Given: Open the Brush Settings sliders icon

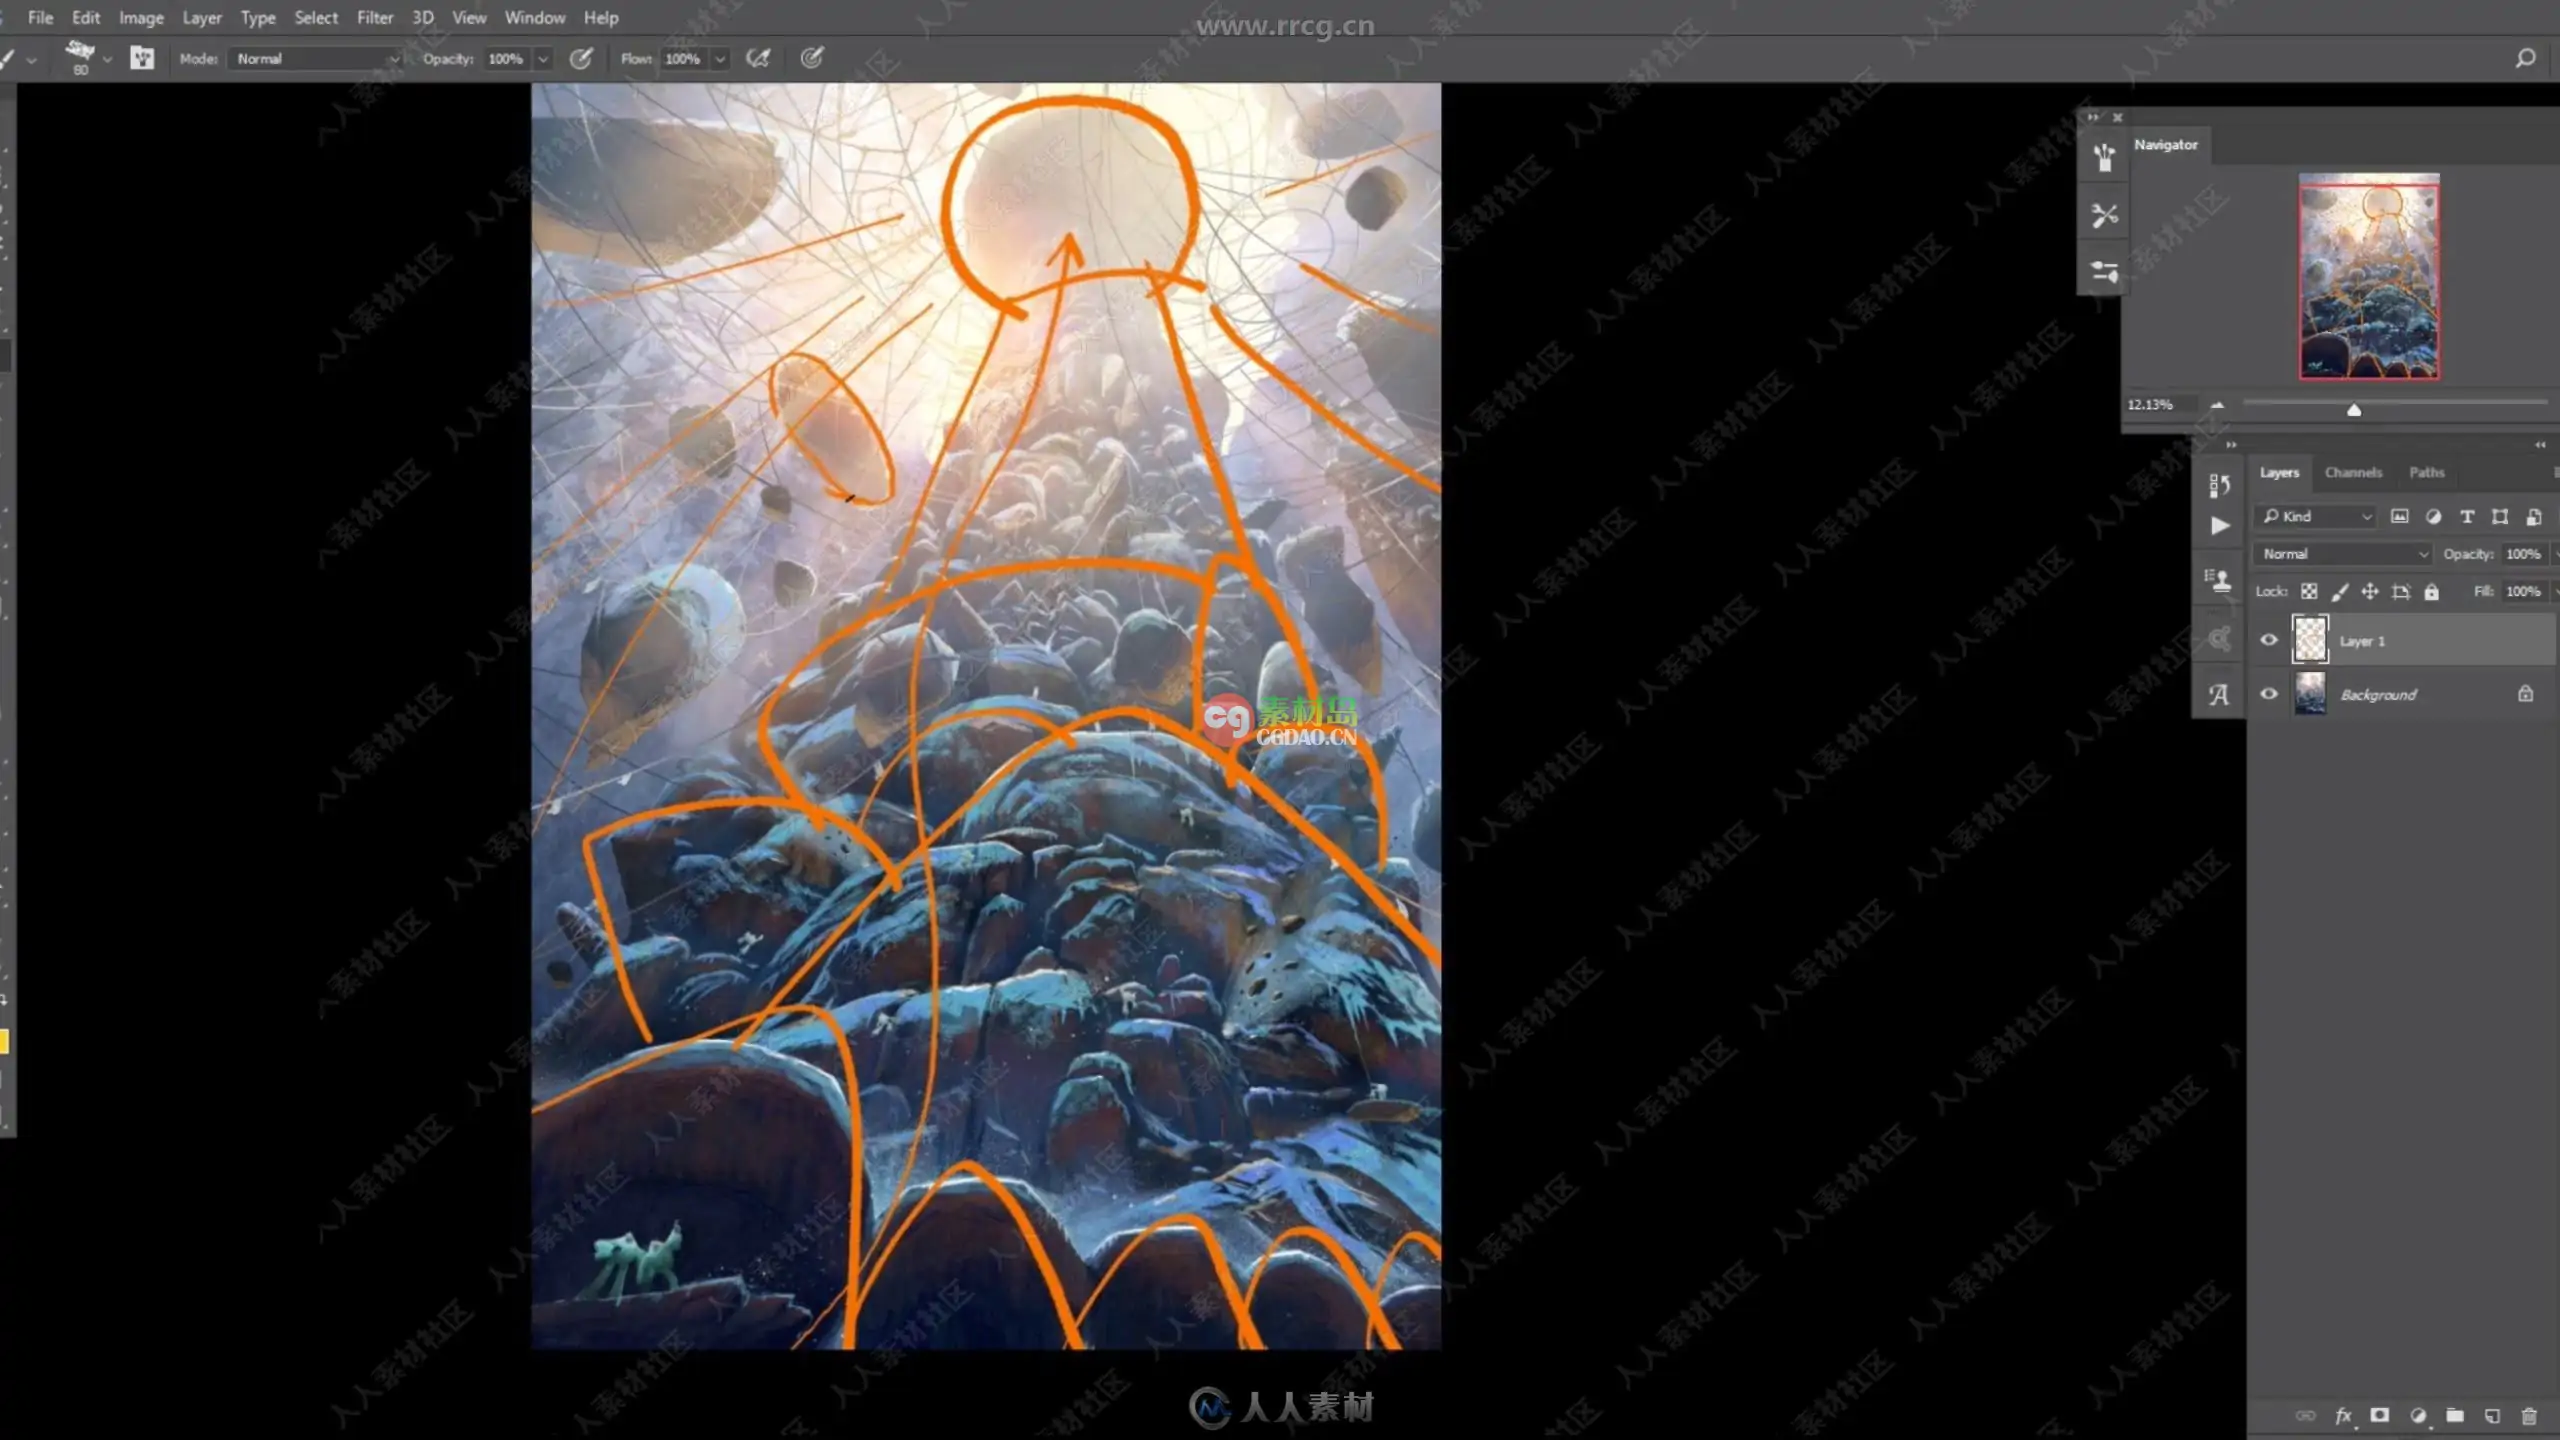Looking at the screenshot, I should tap(2104, 271).
